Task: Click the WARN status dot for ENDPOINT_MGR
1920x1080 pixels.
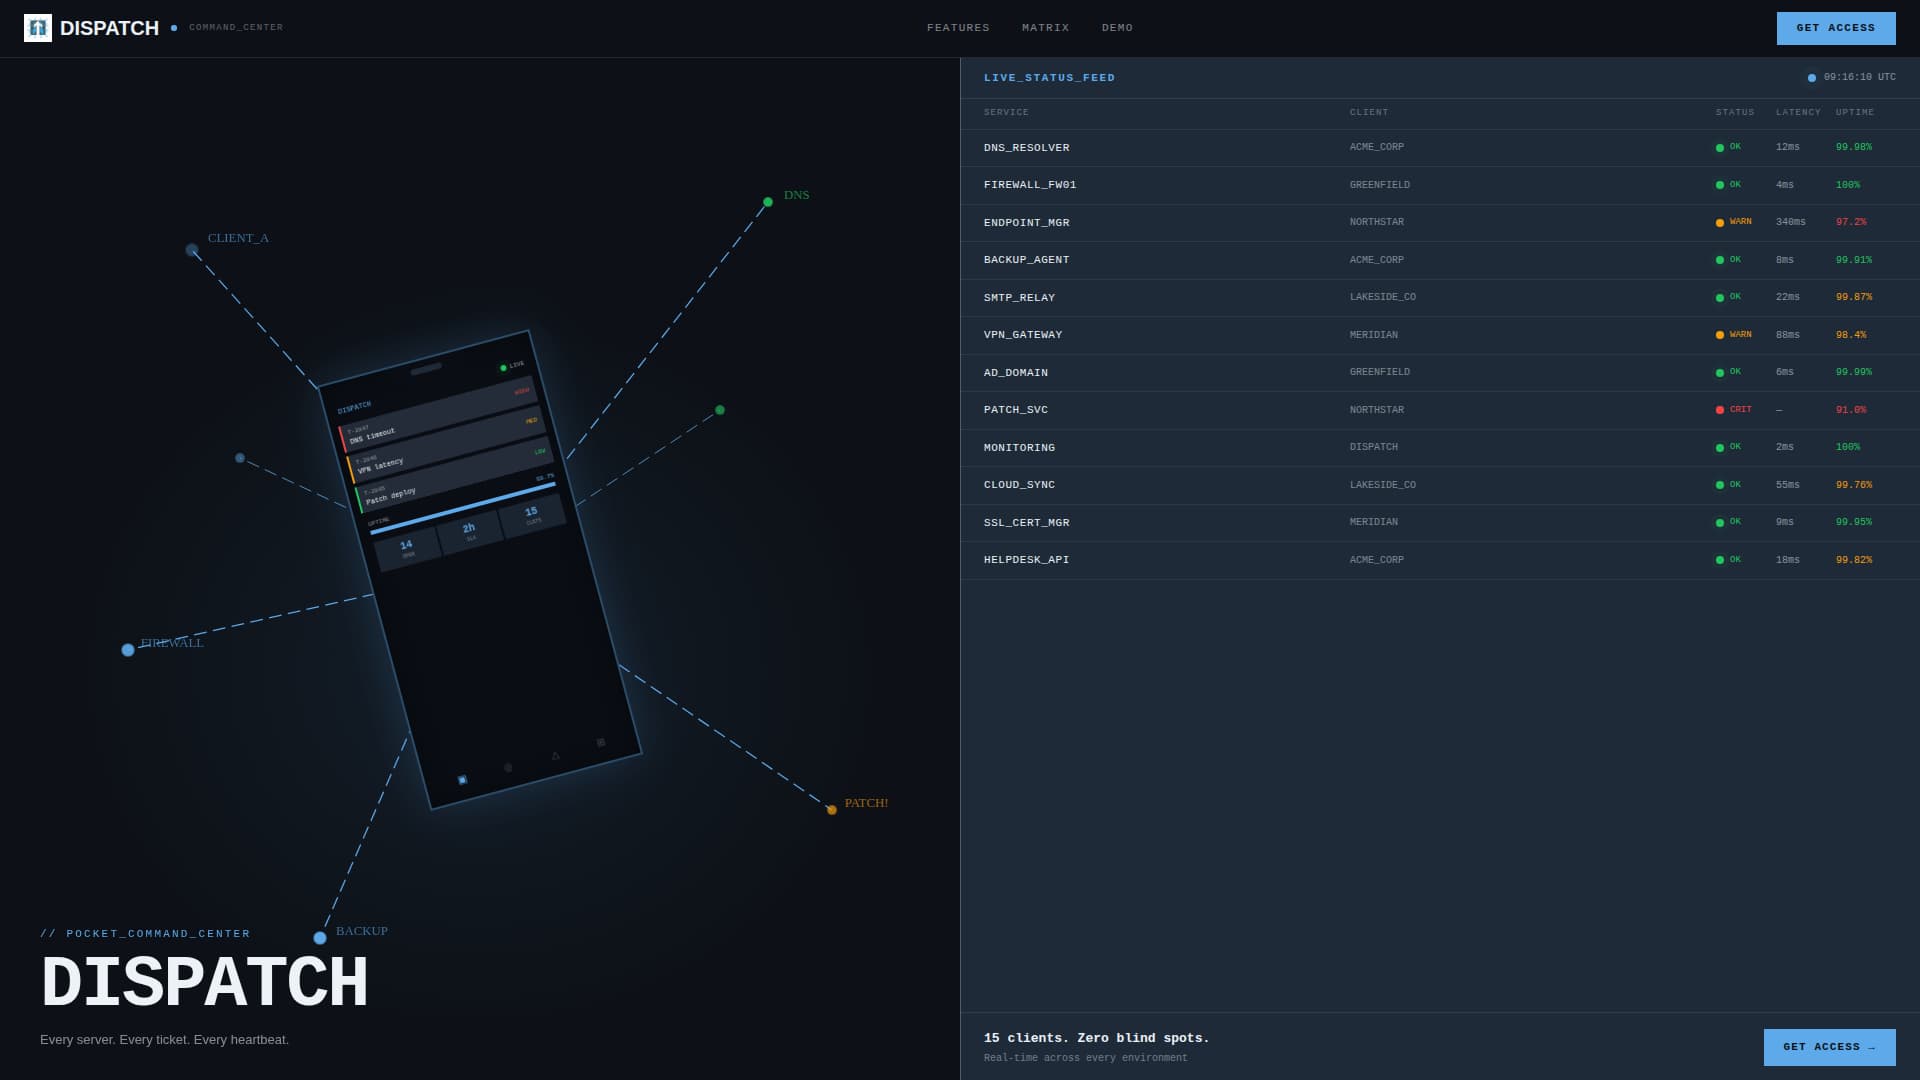Action: pyautogui.click(x=1720, y=223)
